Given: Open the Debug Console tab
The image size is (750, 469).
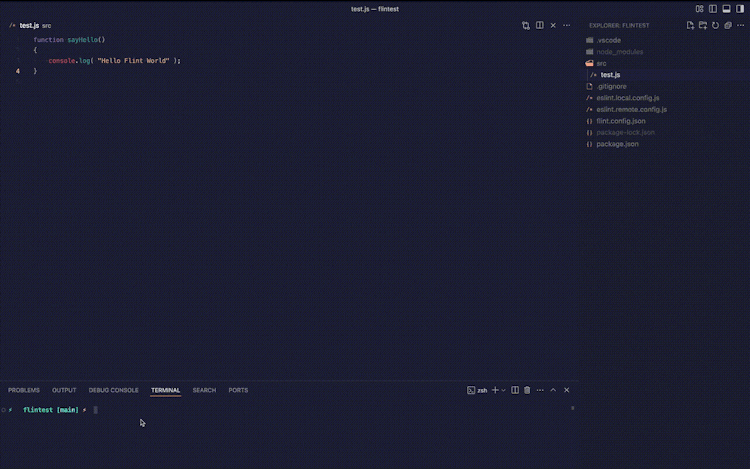Looking at the screenshot, I should coord(113,390).
